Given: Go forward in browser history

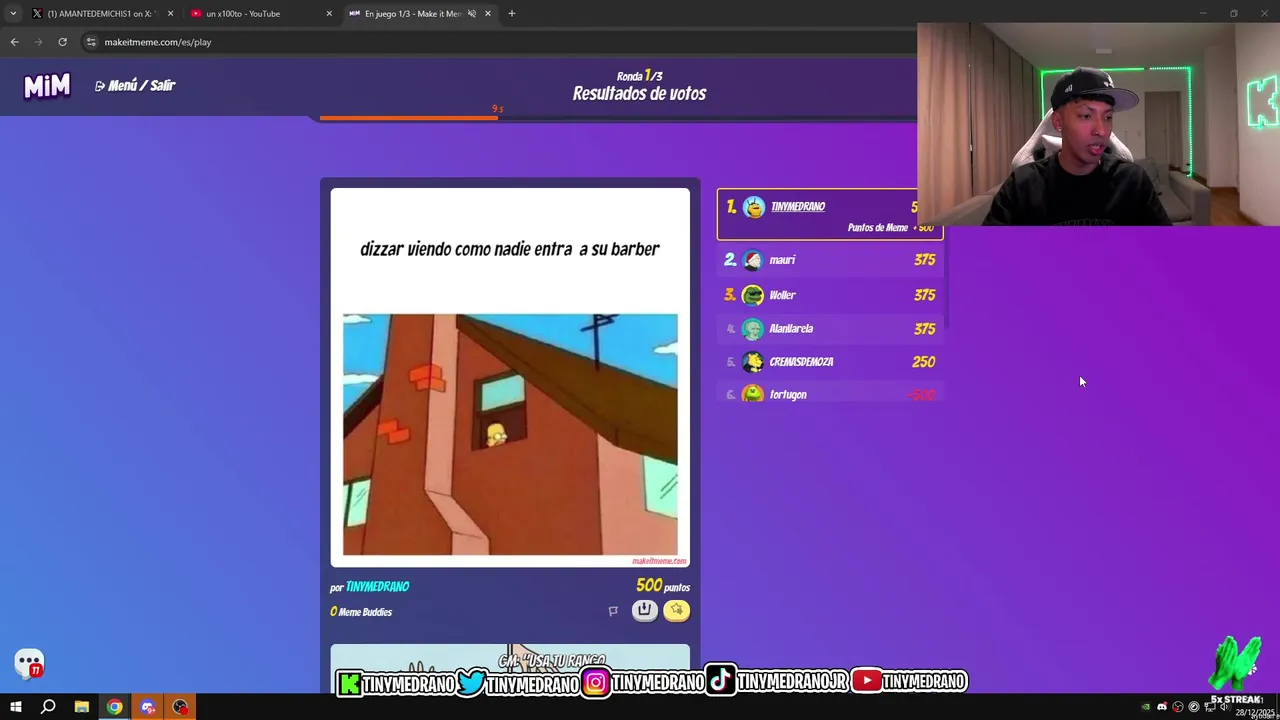Looking at the screenshot, I should click(39, 42).
